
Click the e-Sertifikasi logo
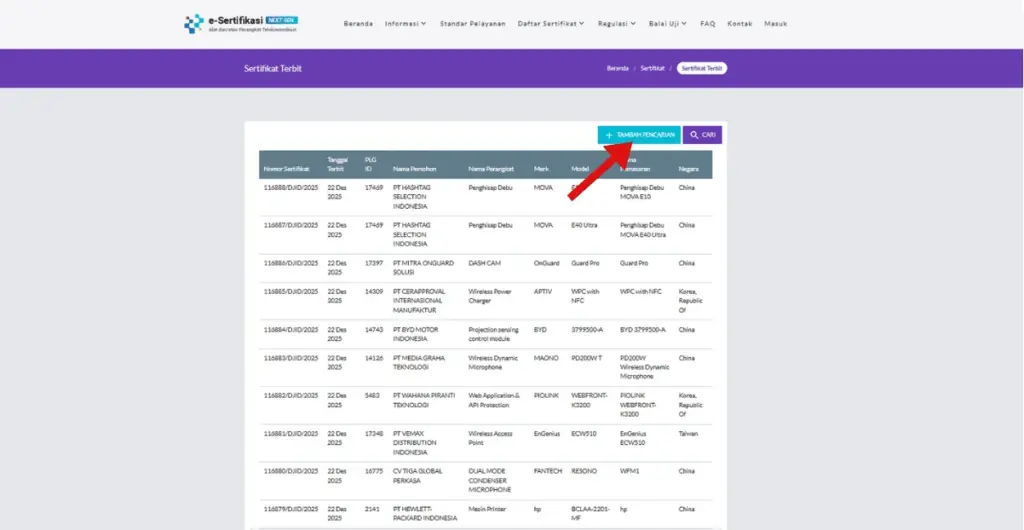pos(241,23)
